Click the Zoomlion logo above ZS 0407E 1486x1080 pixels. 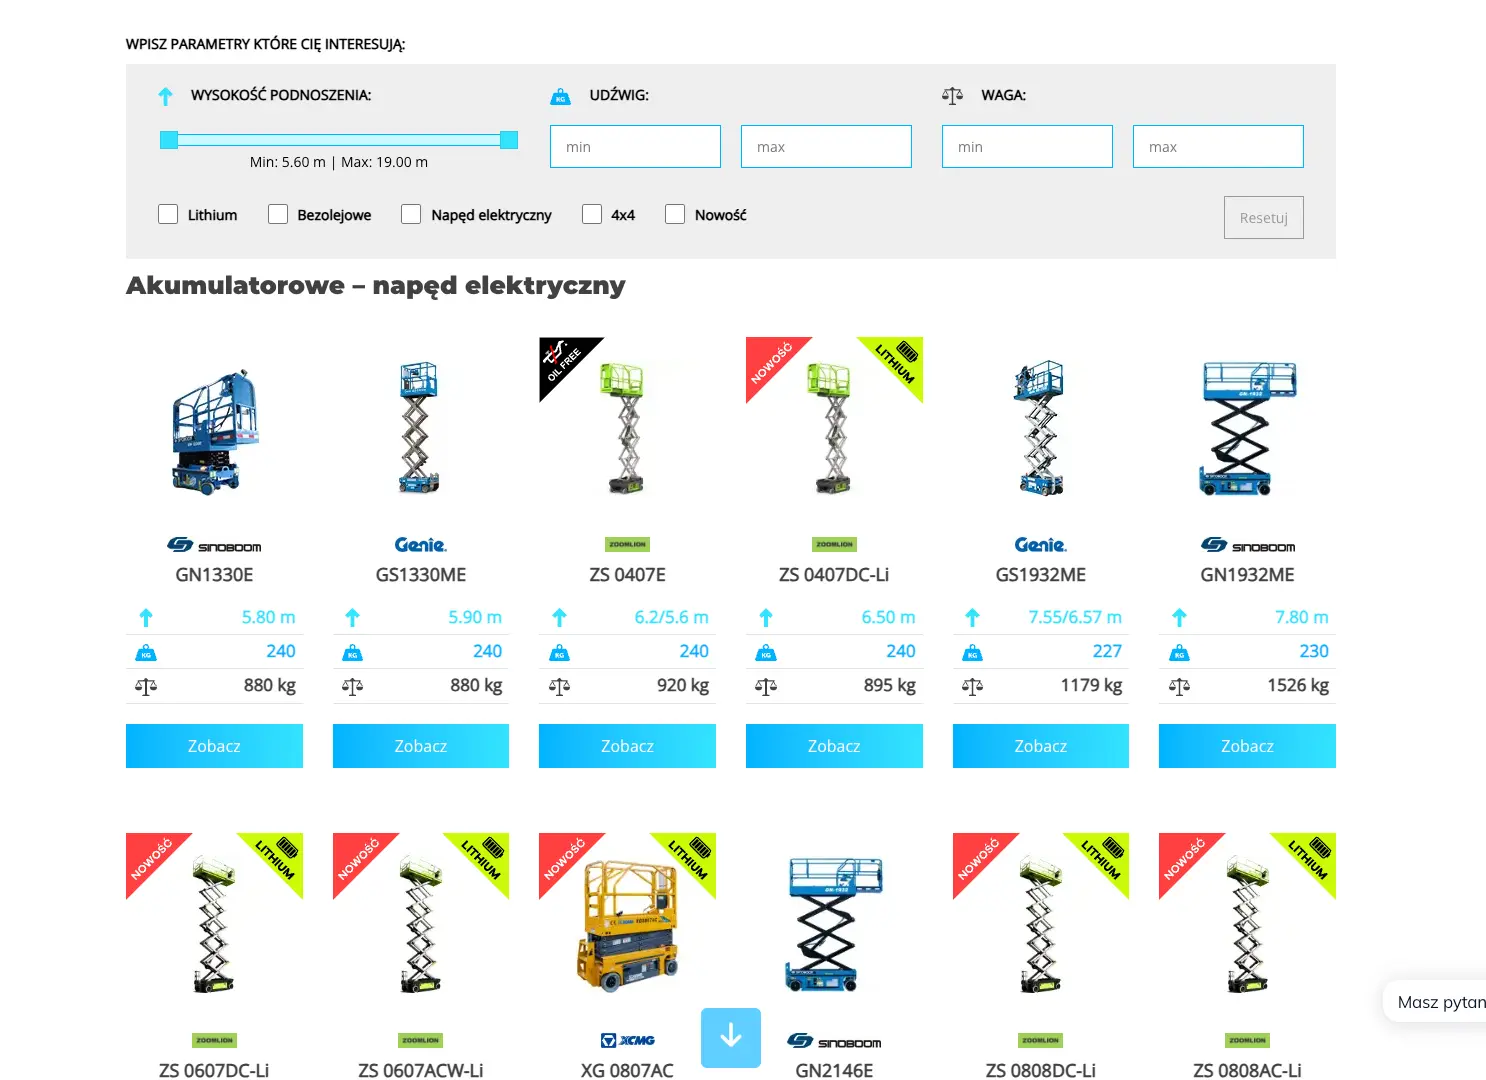click(627, 545)
